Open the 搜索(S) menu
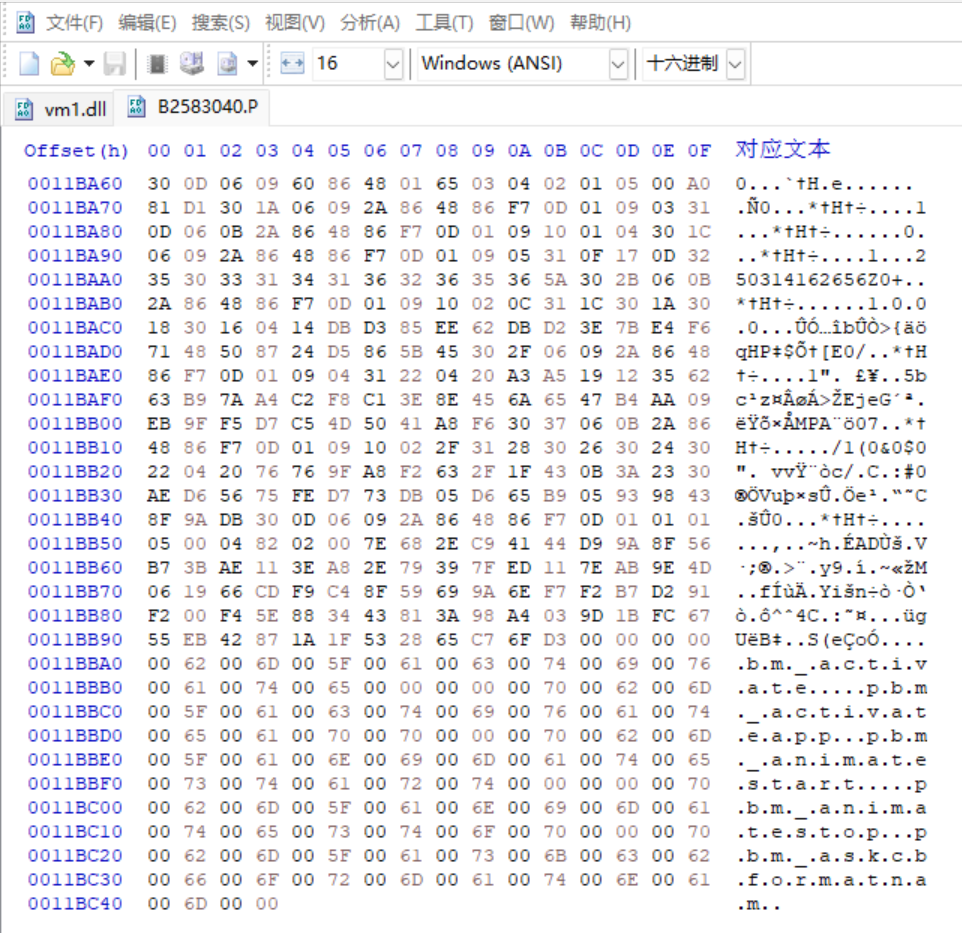This screenshot has width=962, height=933. (x=221, y=23)
